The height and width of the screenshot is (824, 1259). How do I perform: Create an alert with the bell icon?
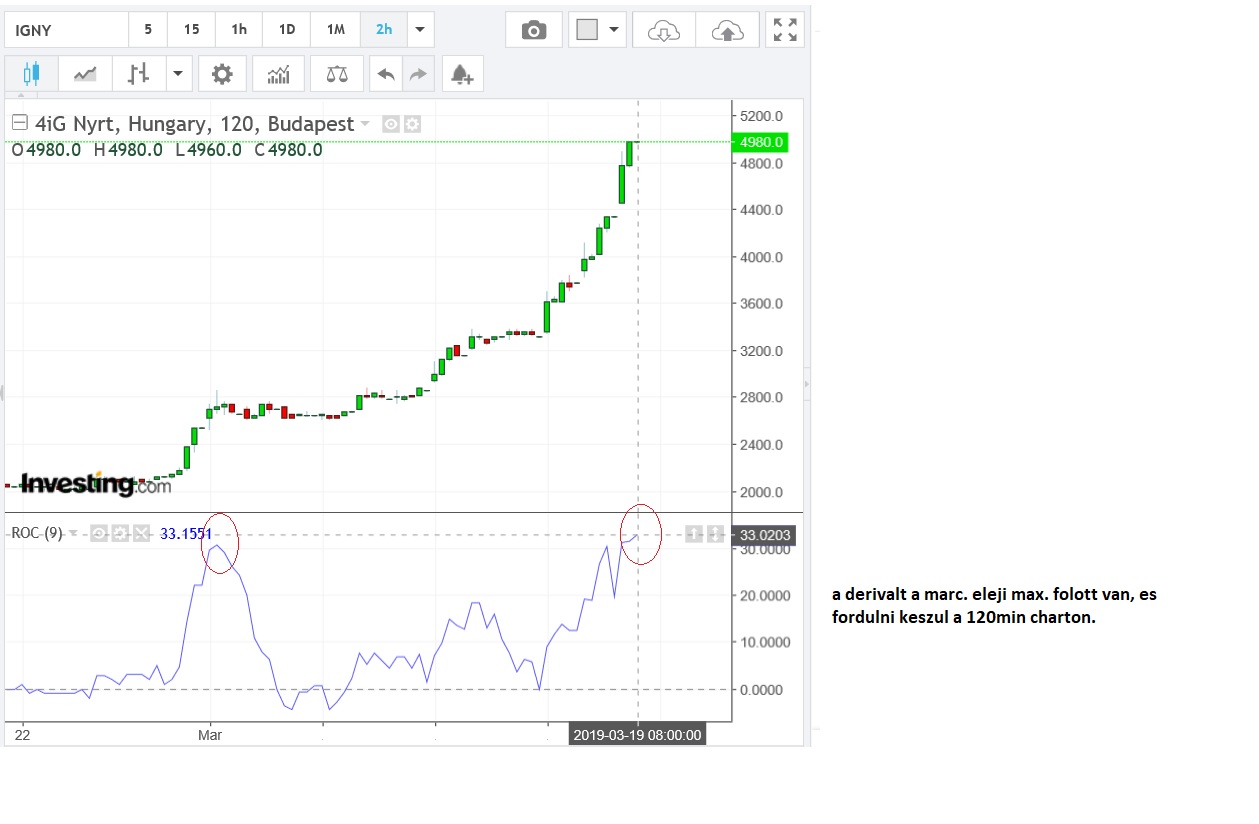(x=462, y=73)
